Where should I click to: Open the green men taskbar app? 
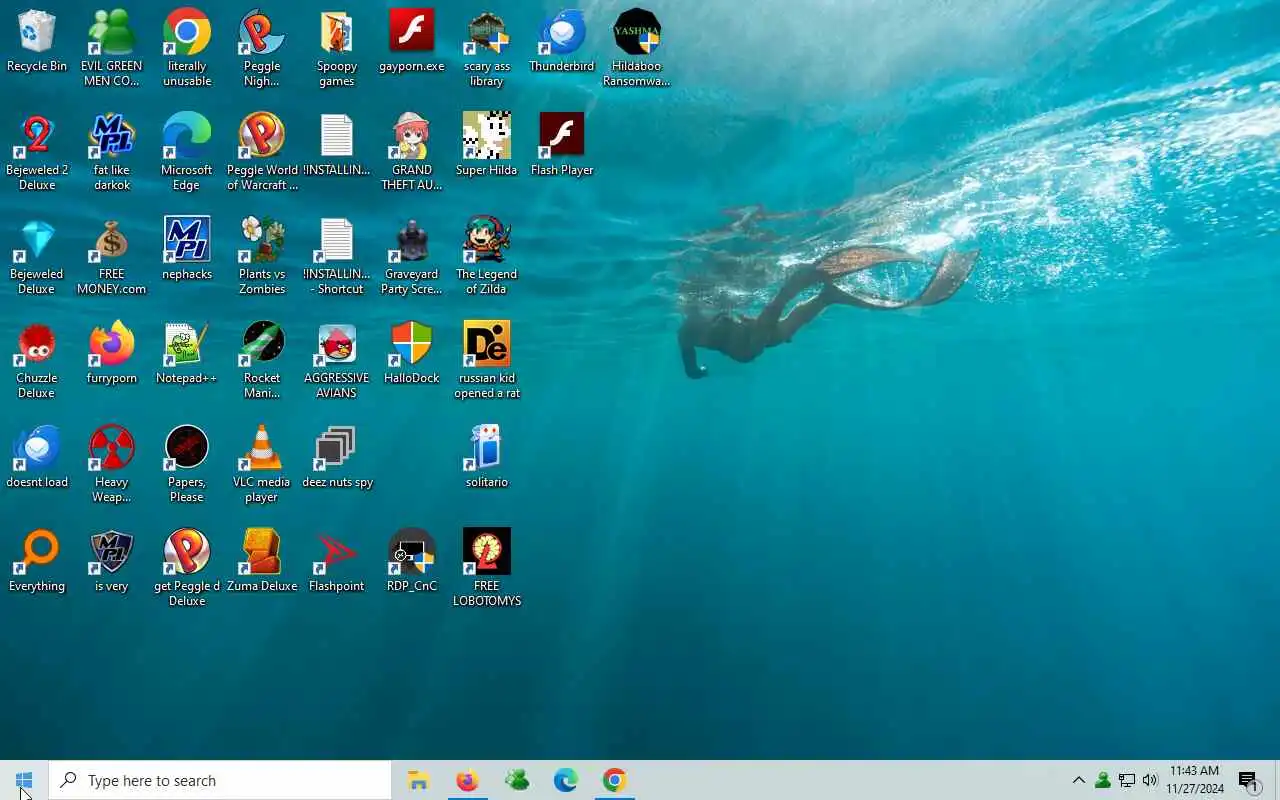click(x=516, y=780)
